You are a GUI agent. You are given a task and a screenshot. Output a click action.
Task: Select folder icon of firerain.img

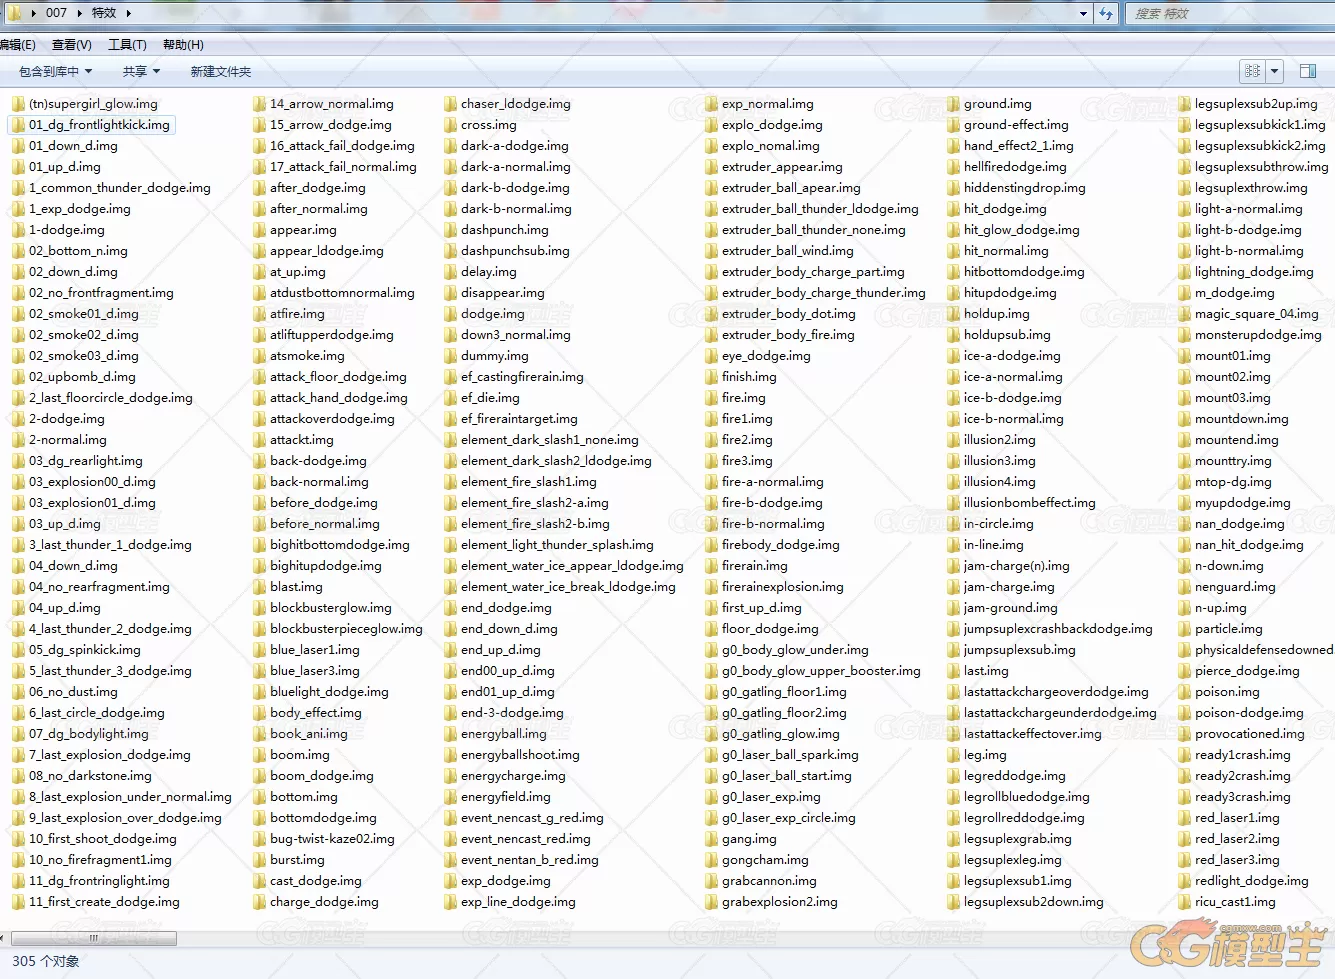711,566
